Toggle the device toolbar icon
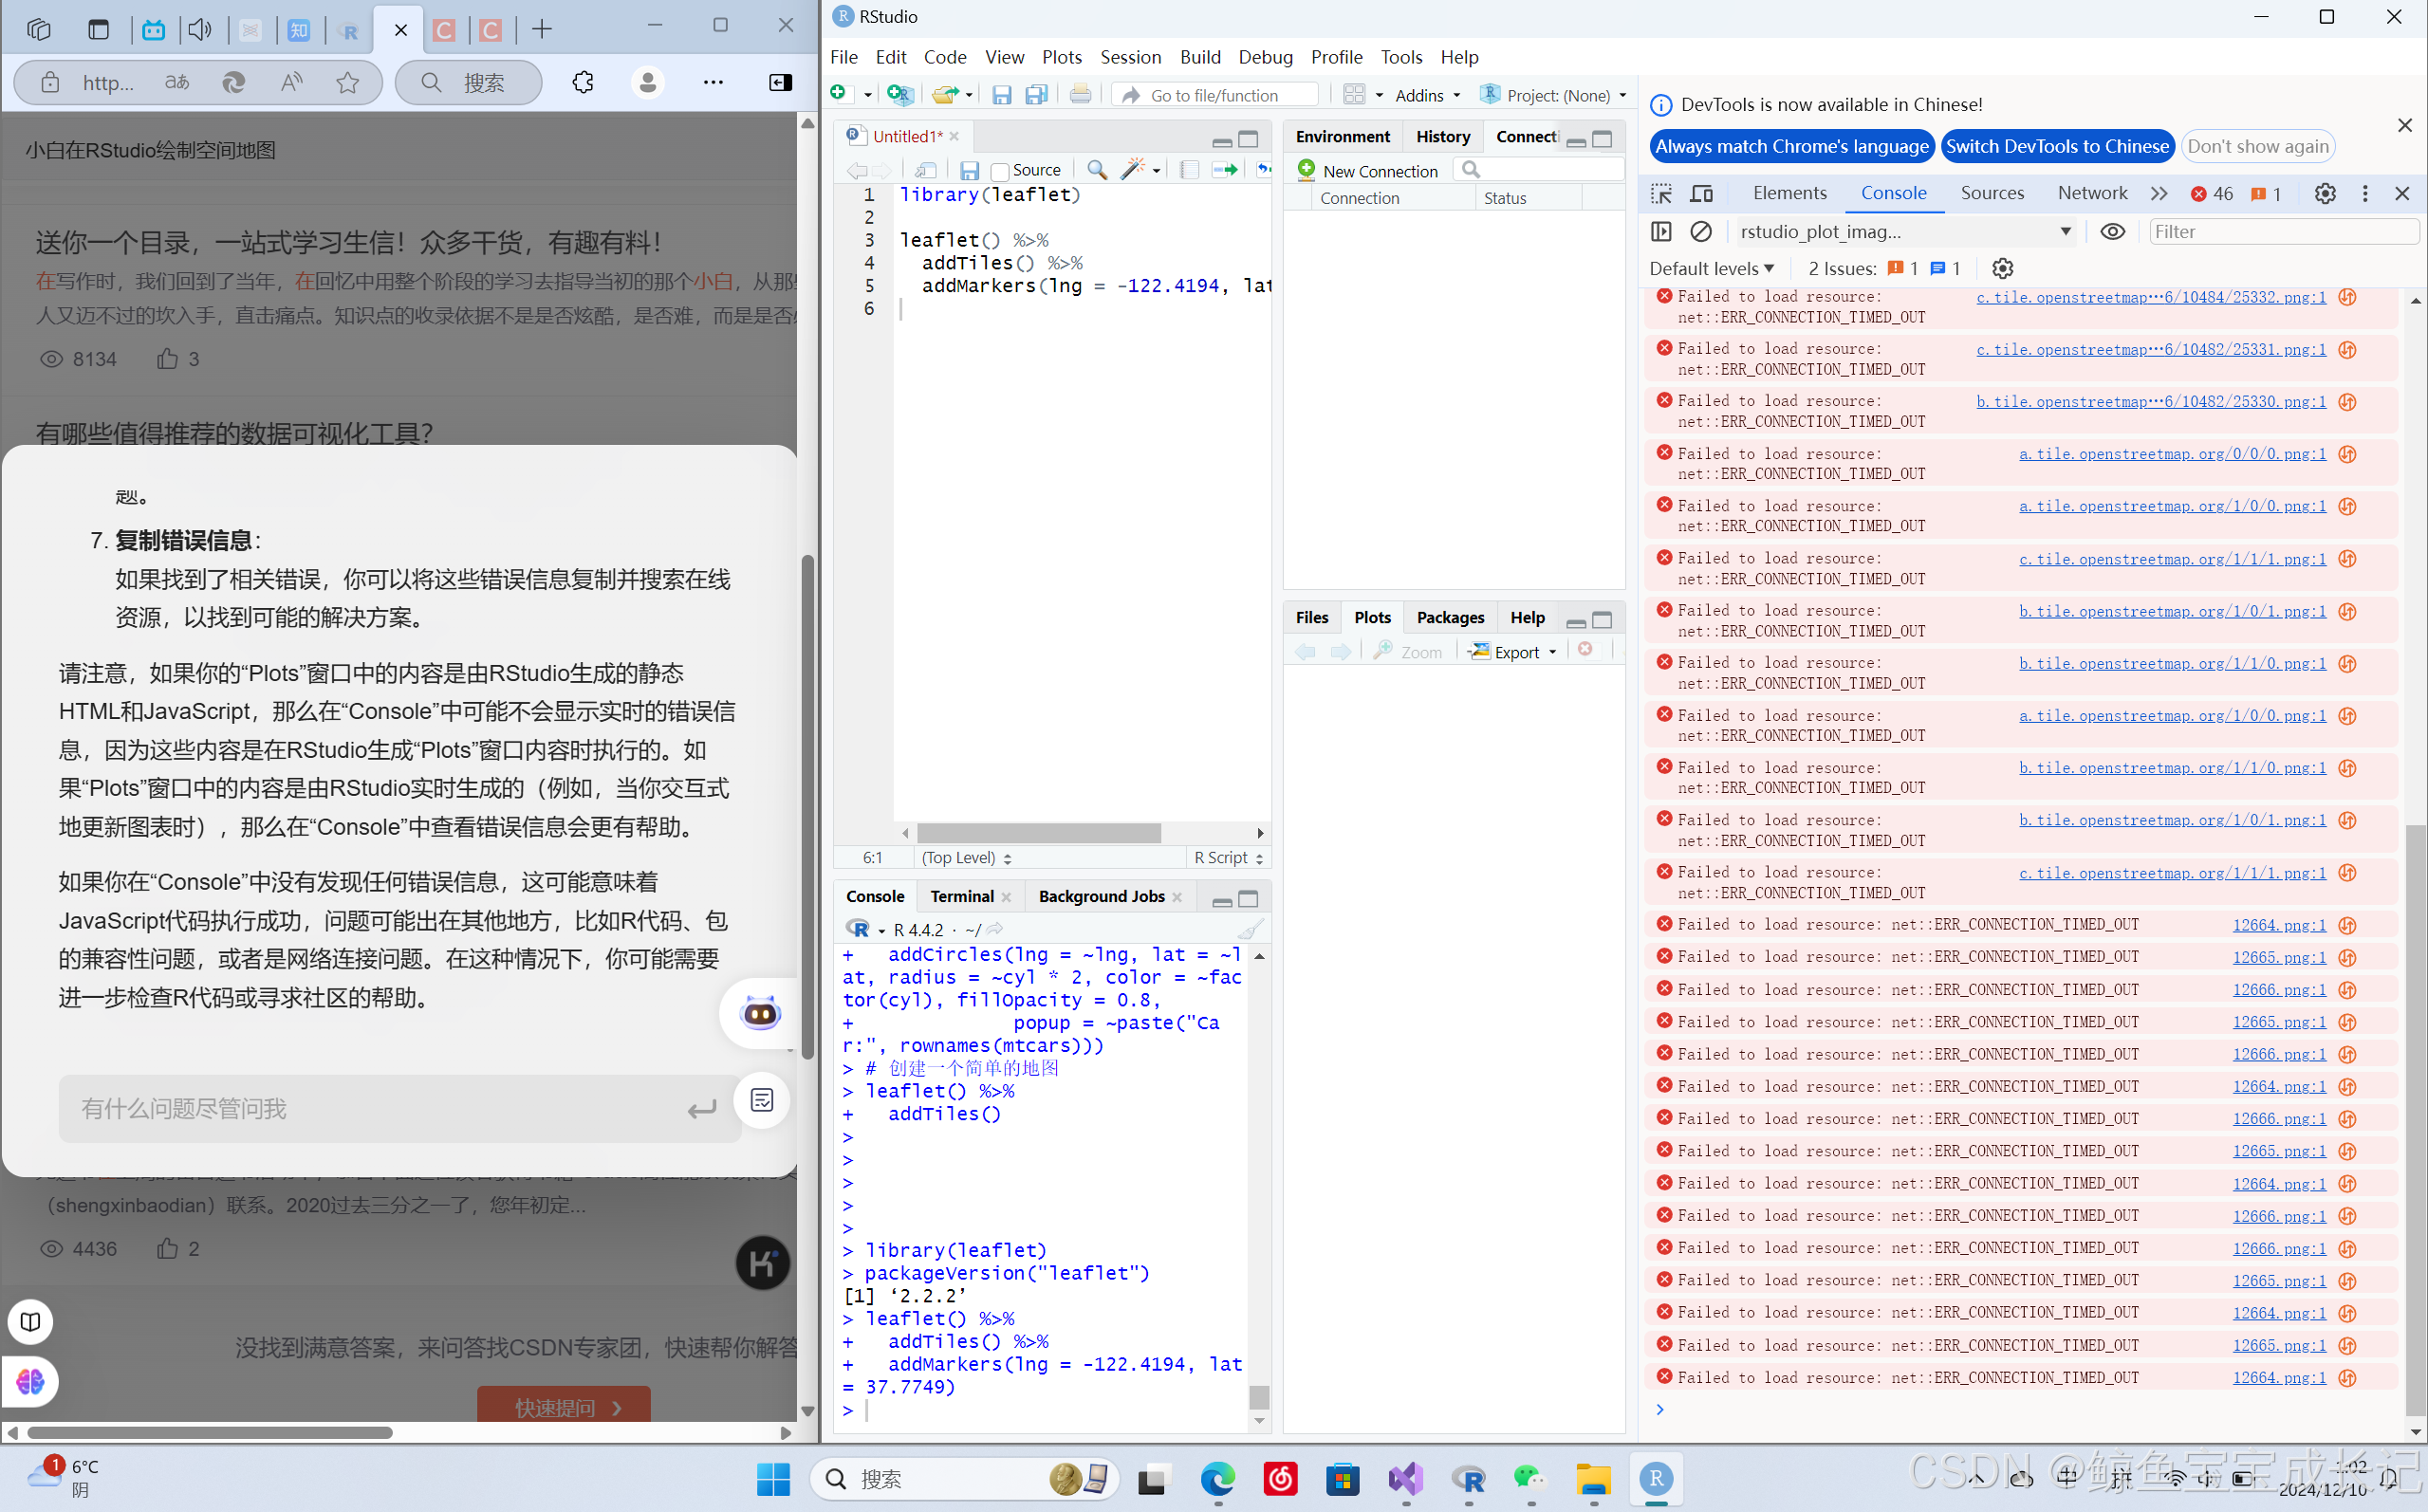 pyautogui.click(x=1702, y=194)
